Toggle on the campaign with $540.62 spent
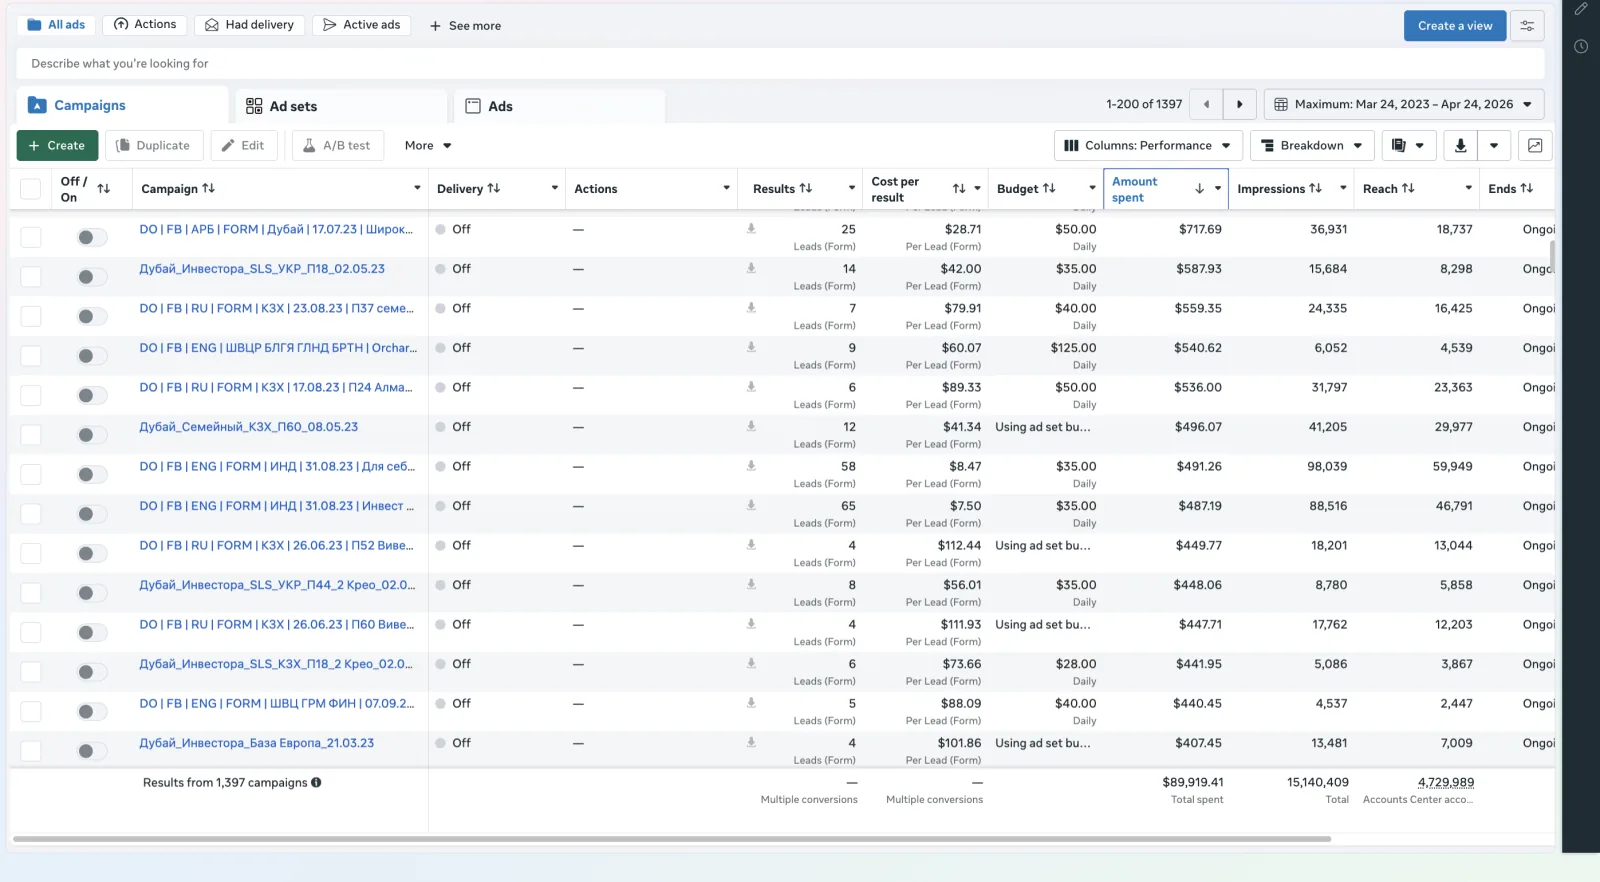The width and height of the screenshot is (1600, 882). click(x=92, y=356)
